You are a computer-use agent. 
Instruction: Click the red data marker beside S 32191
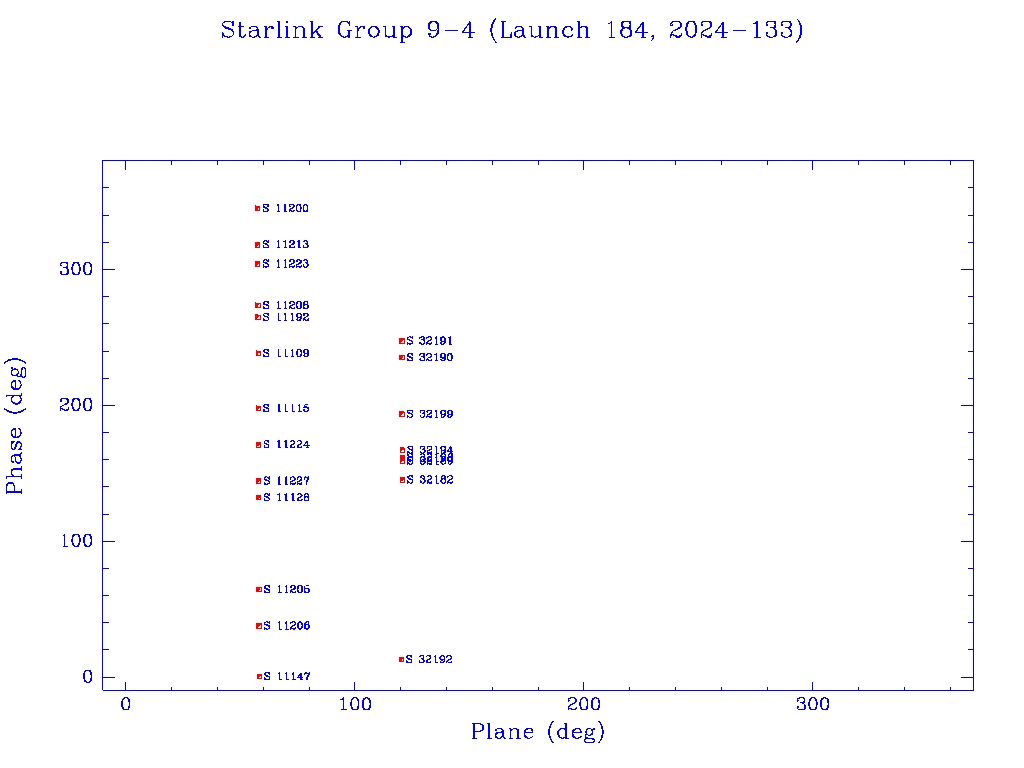tap(402, 341)
